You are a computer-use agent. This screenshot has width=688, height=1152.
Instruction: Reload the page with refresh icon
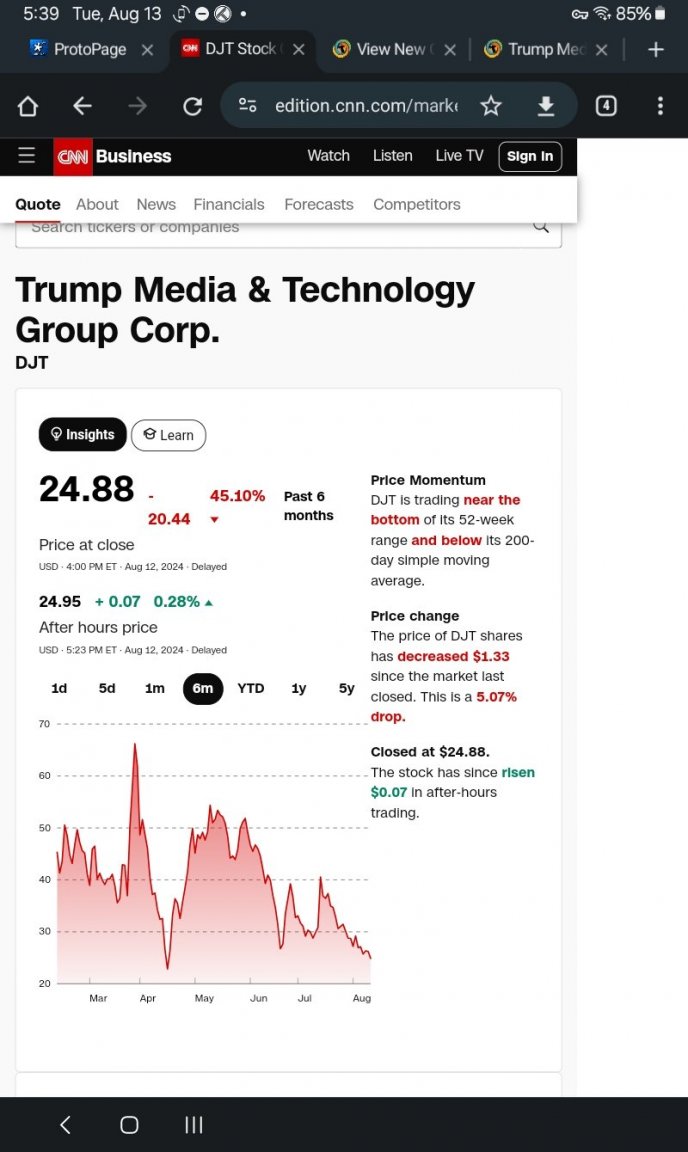(193, 107)
